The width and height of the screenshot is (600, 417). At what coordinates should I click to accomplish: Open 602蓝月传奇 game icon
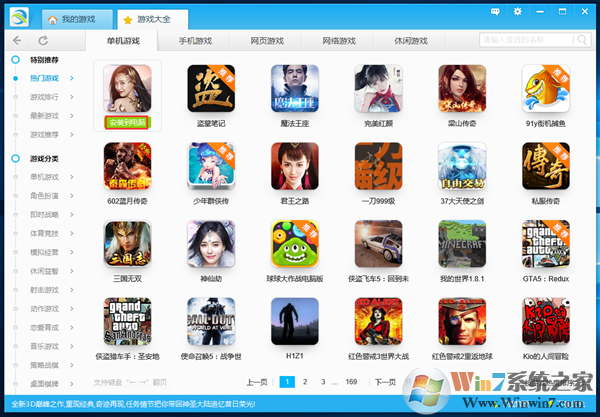coord(127,166)
